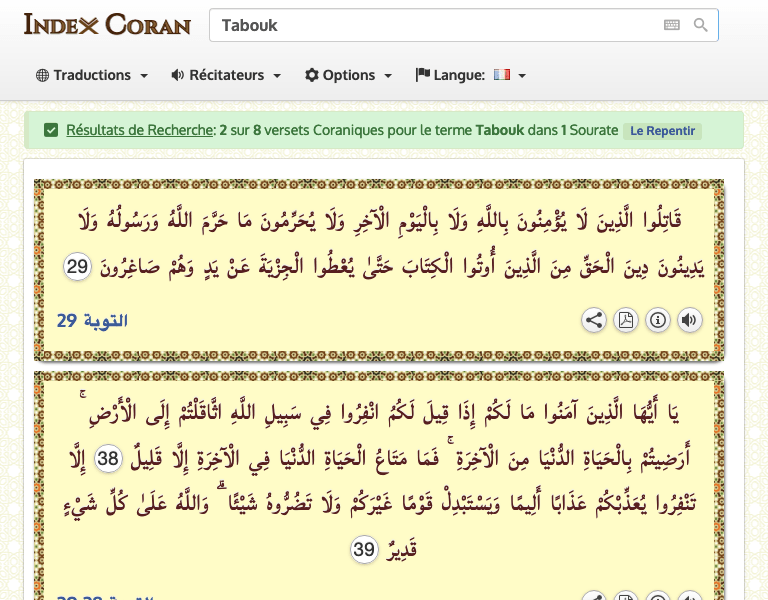This screenshot has height=600, width=768.
Task: Open the Résultats de Recherche link
Action: [140, 130]
